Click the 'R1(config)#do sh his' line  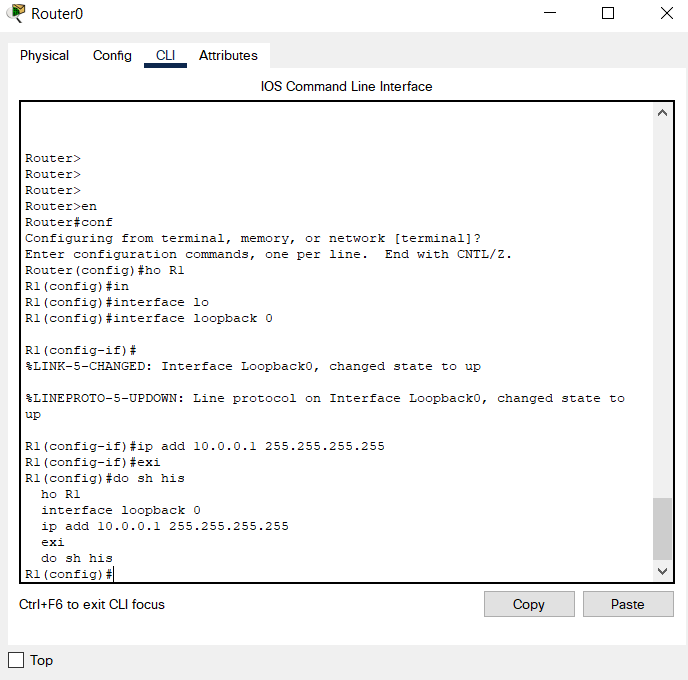click(104, 478)
